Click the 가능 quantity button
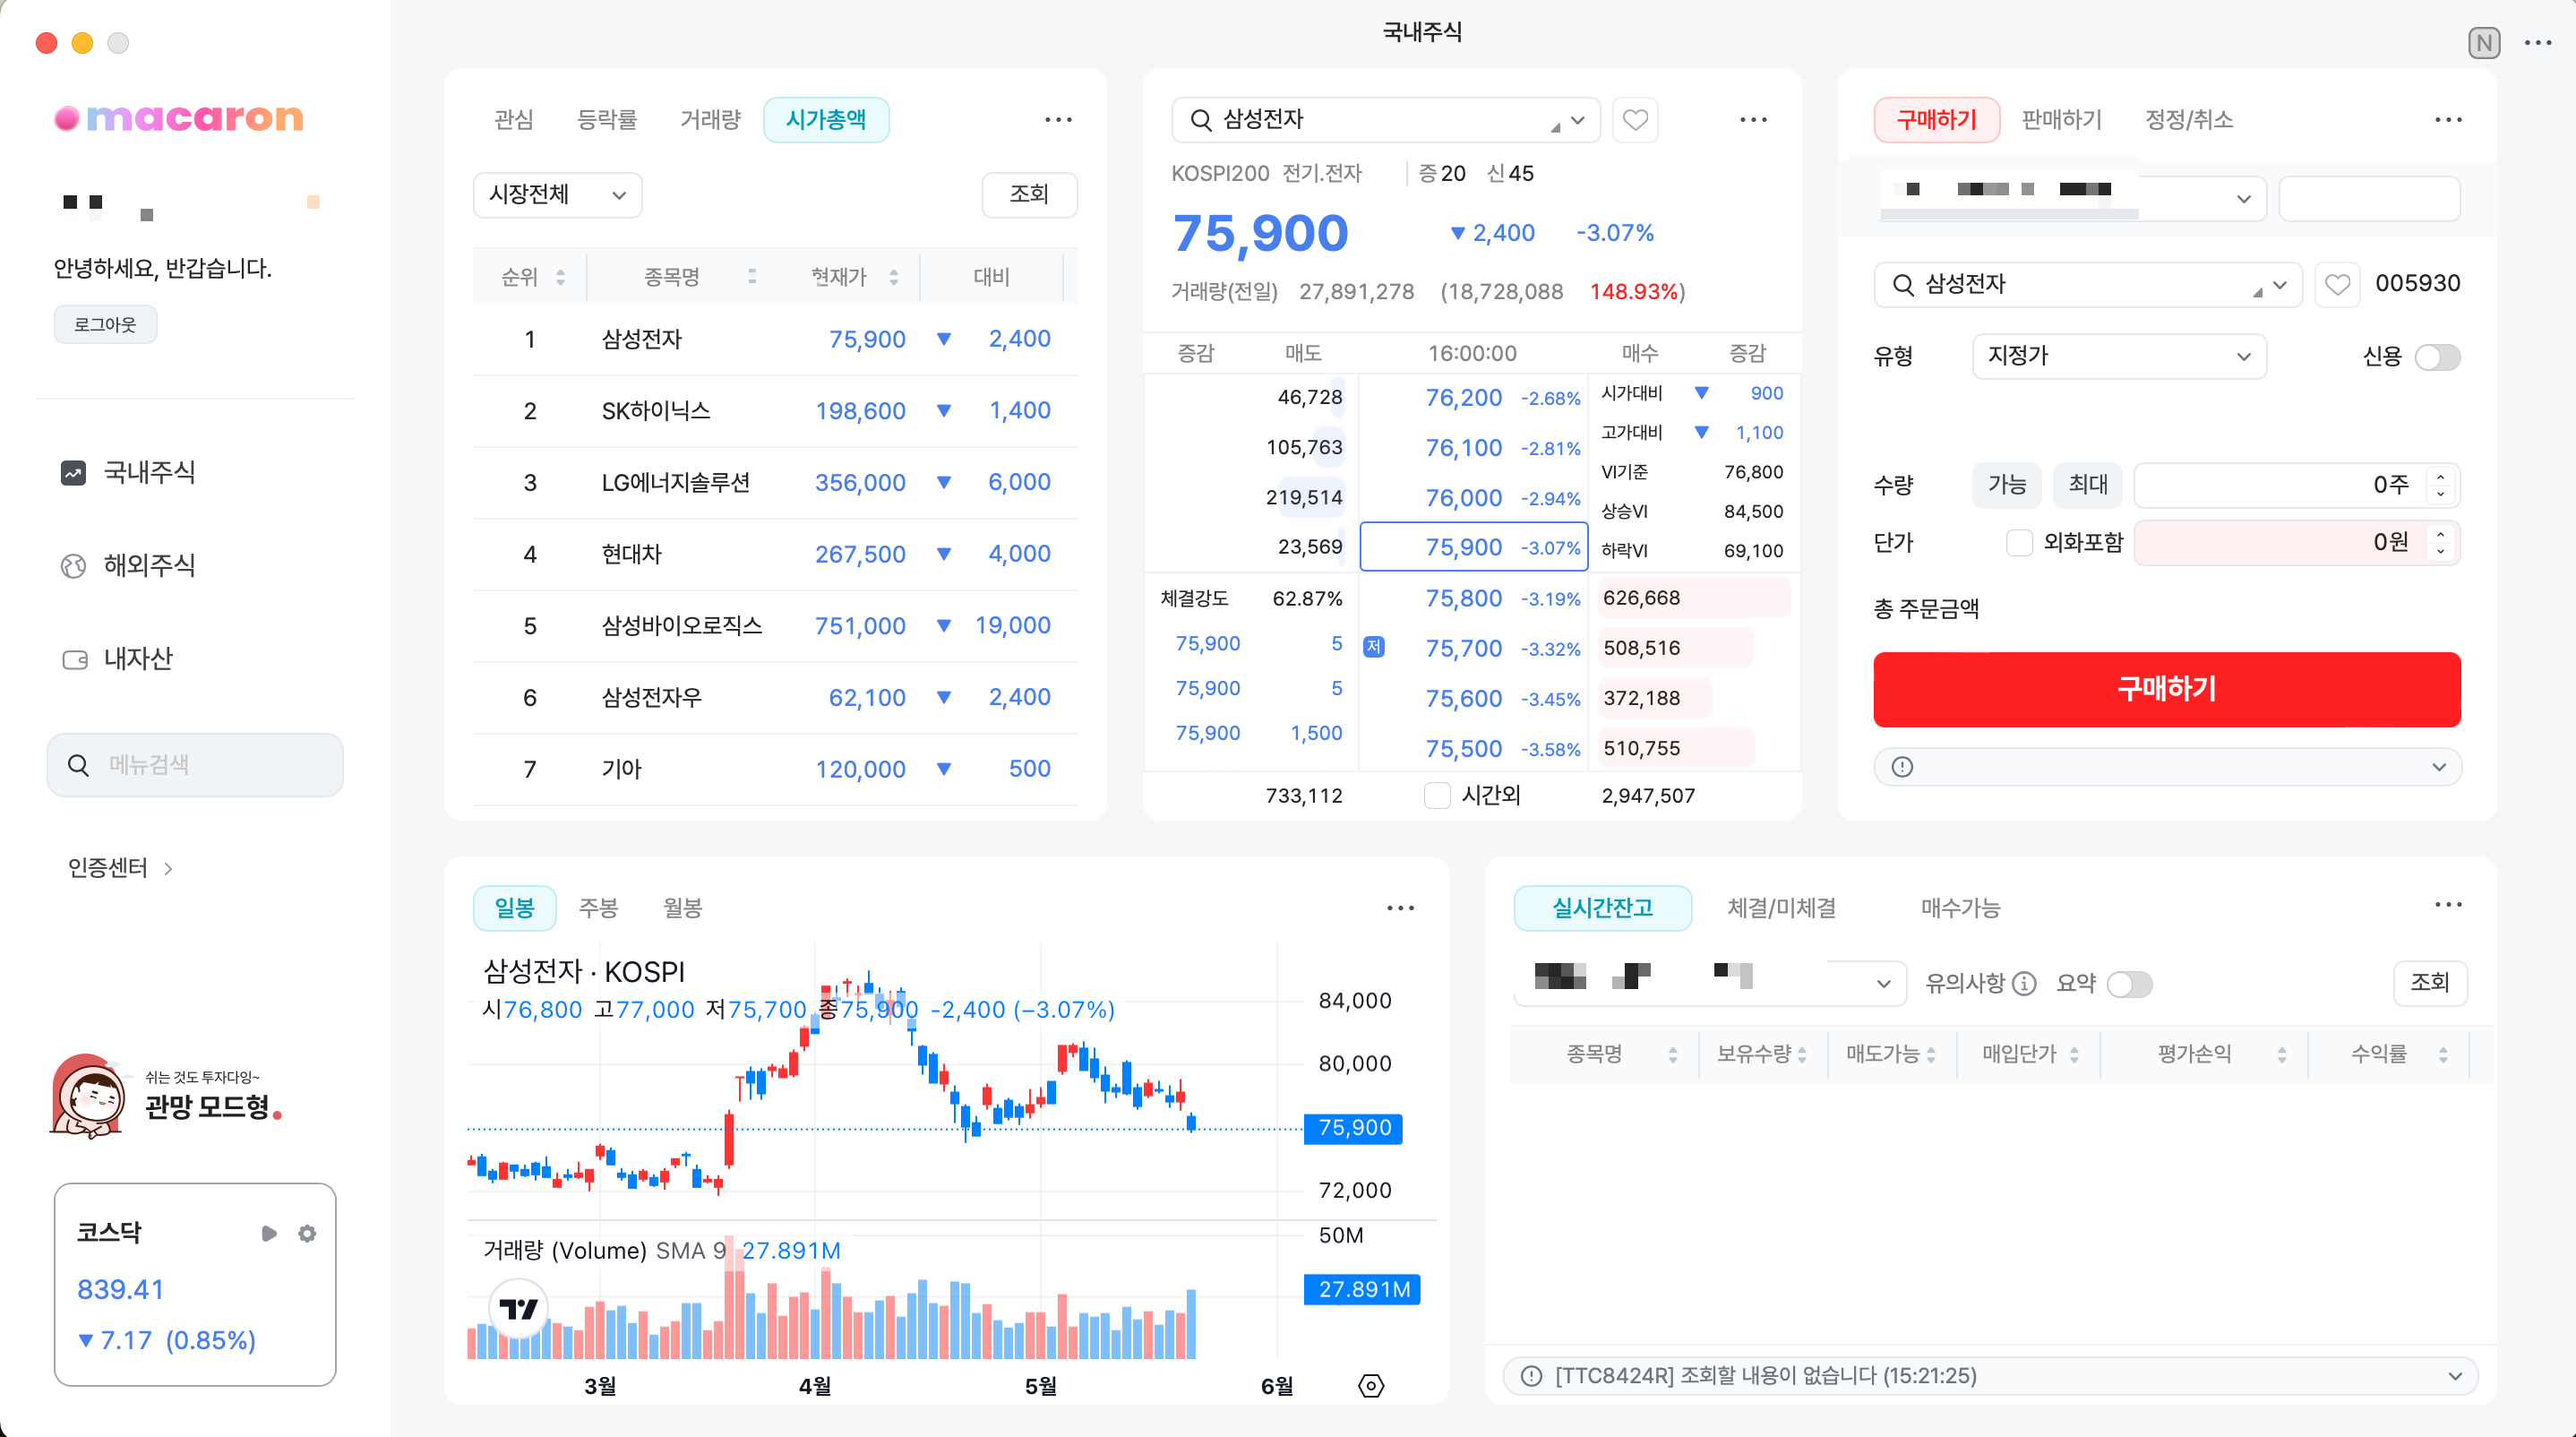The width and height of the screenshot is (2576, 1437). pyautogui.click(x=2007, y=485)
